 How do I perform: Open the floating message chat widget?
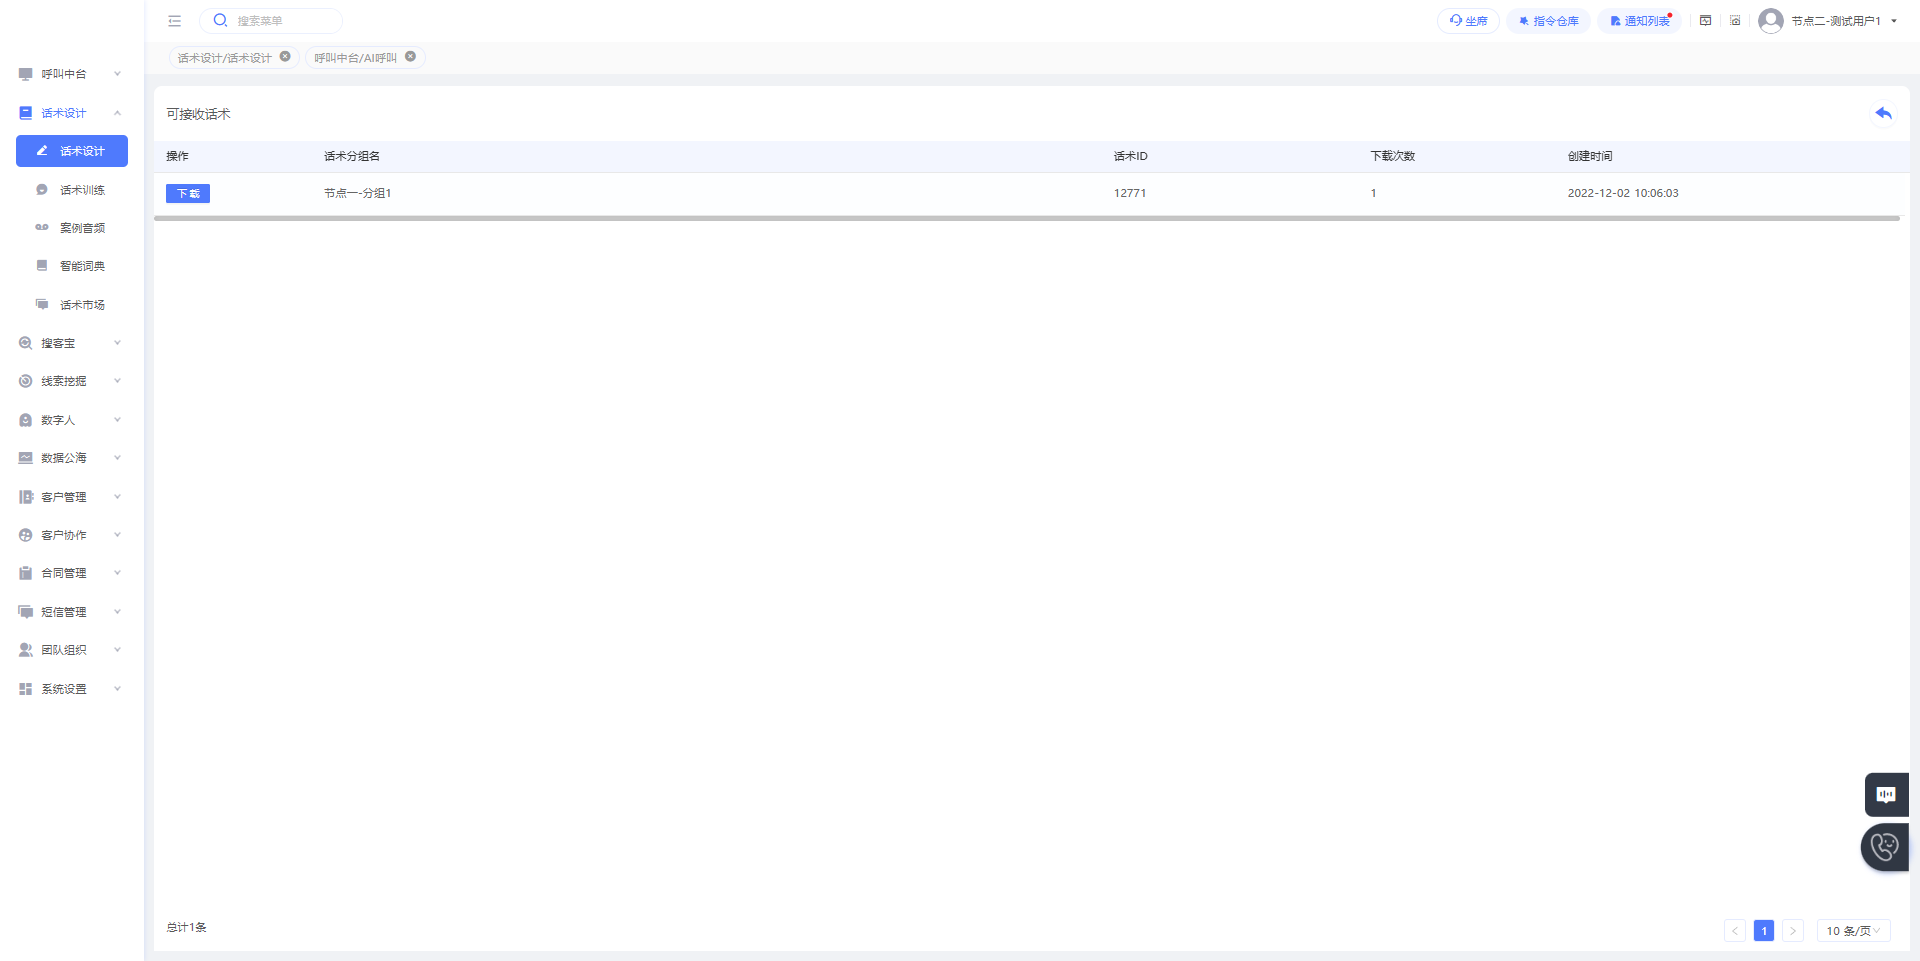pos(1887,795)
